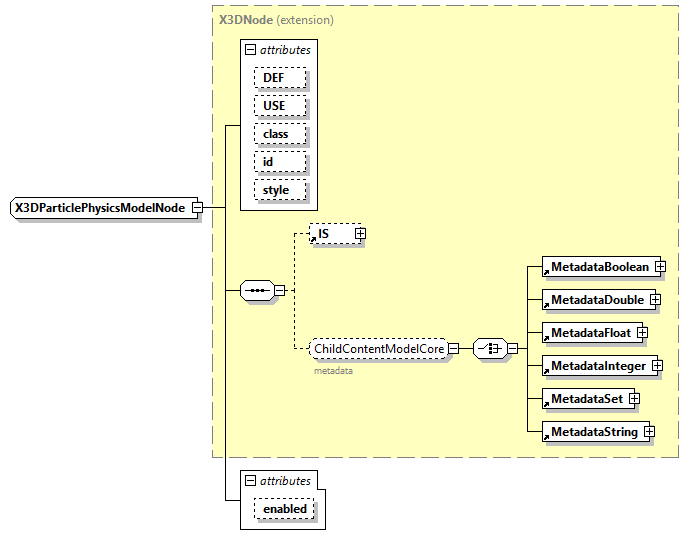This screenshot has width=689, height=549.
Task: Click the reference arrow on MetadataFloat
Action: point(546,338)
